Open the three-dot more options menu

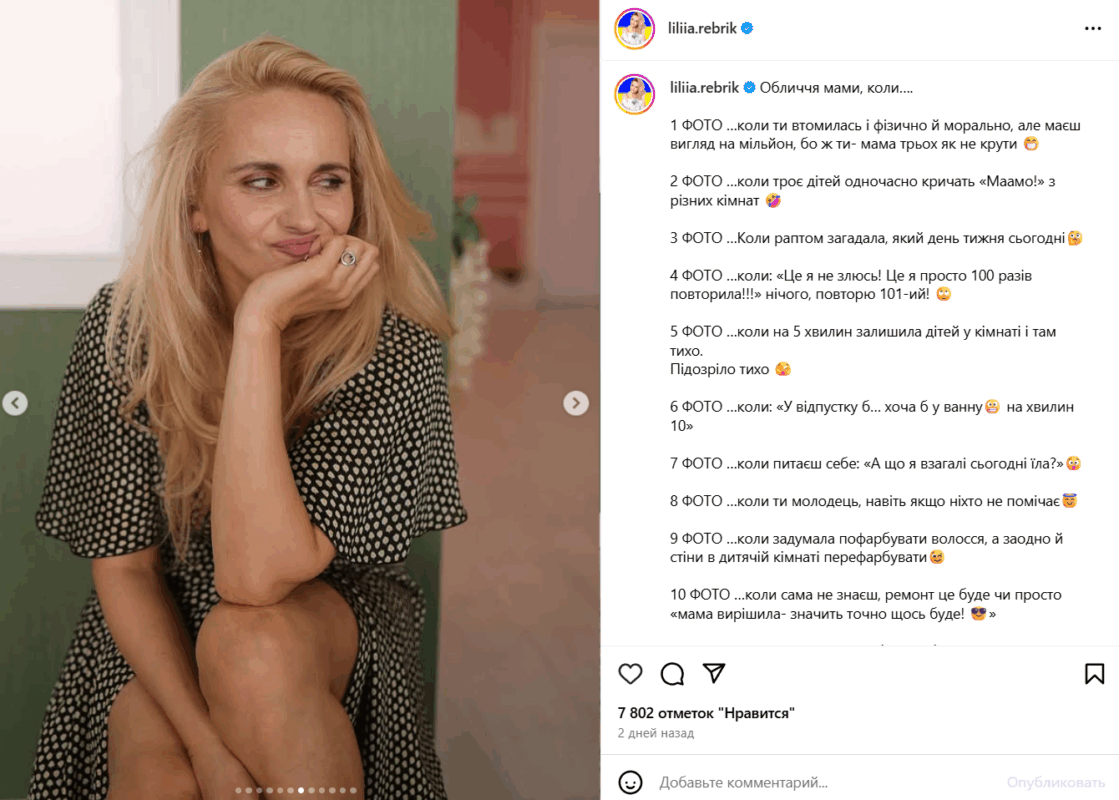1093,29
